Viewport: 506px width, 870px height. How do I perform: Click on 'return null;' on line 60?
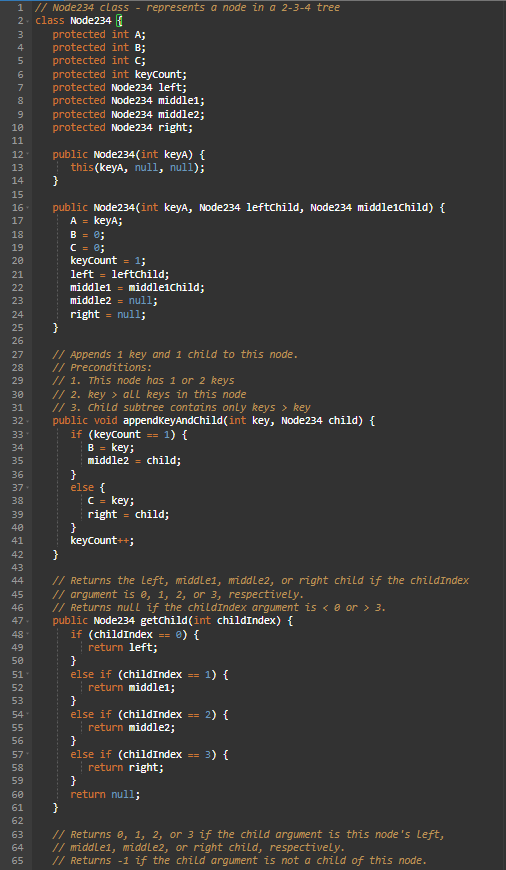click(105, 794)
